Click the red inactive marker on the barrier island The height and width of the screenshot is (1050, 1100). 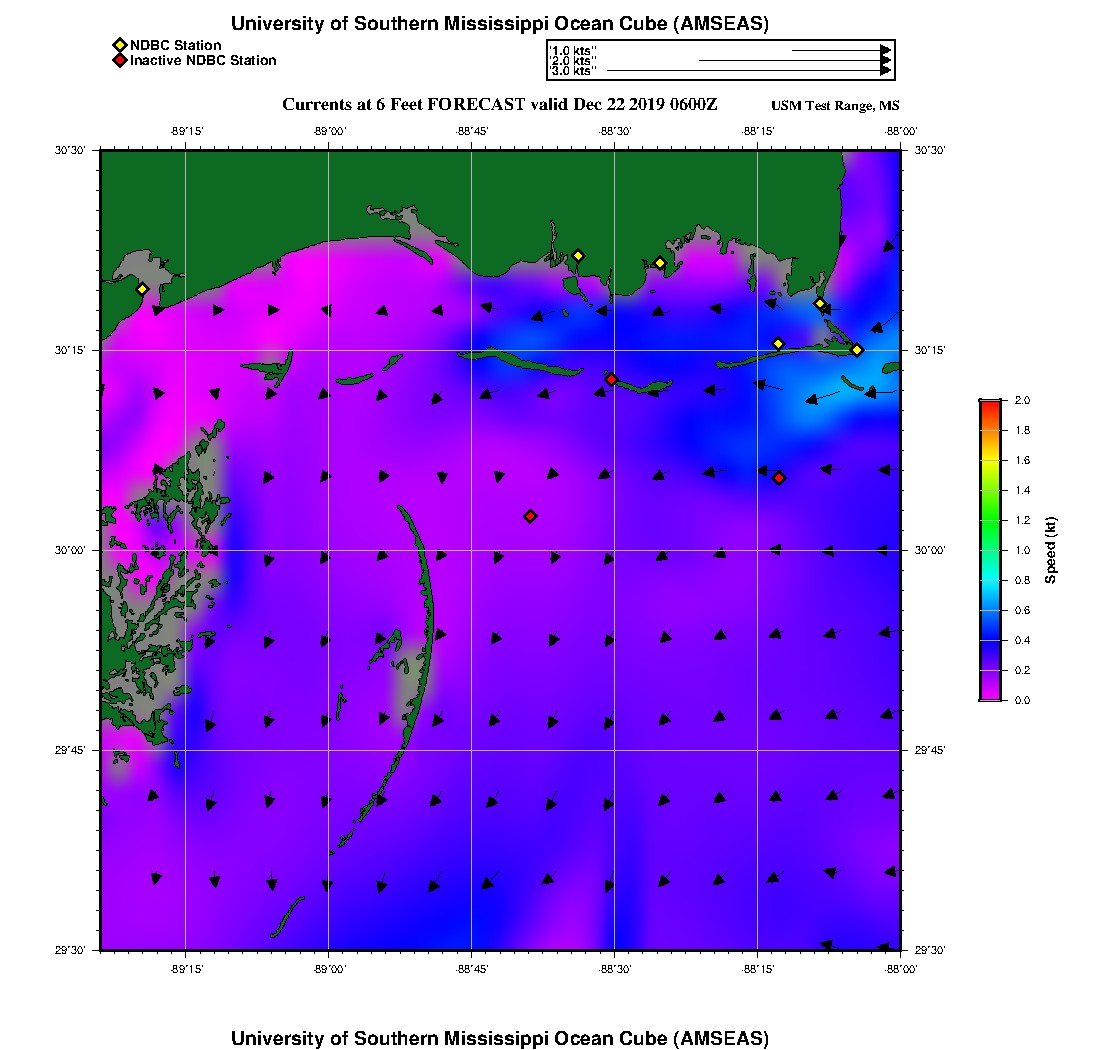click(611, 379)
